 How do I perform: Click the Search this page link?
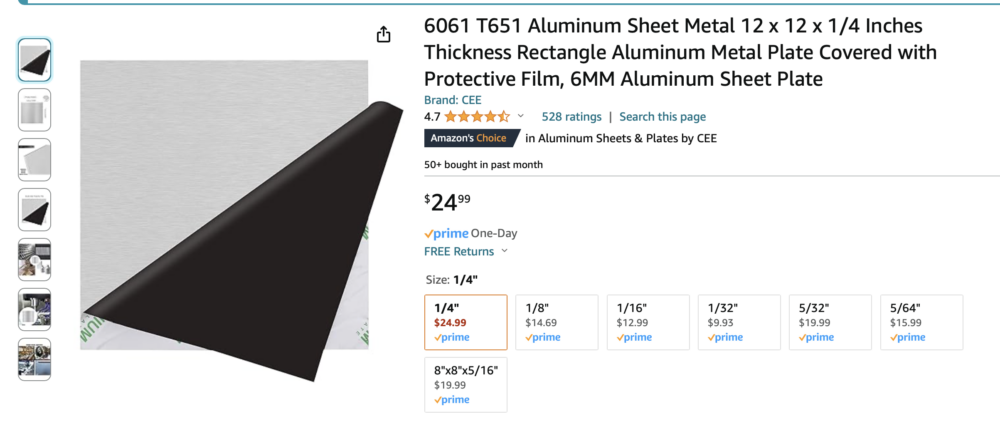pyautogui.click(x=662, y=117)
